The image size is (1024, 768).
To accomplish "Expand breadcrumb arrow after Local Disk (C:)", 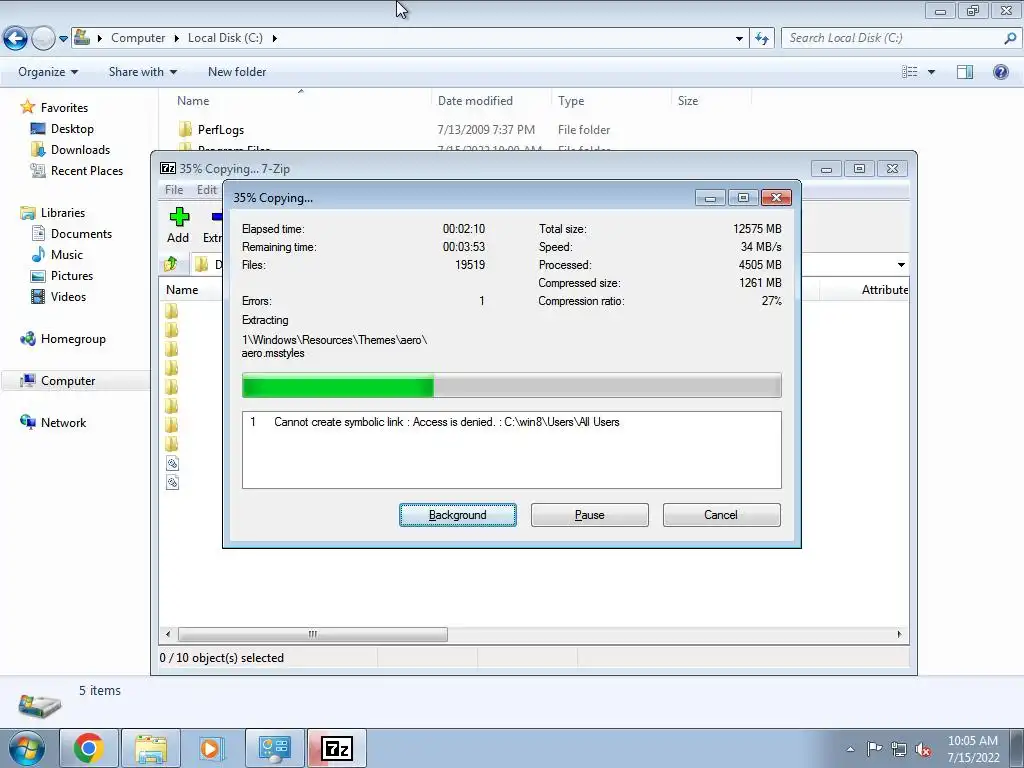I will coord(274,38).
